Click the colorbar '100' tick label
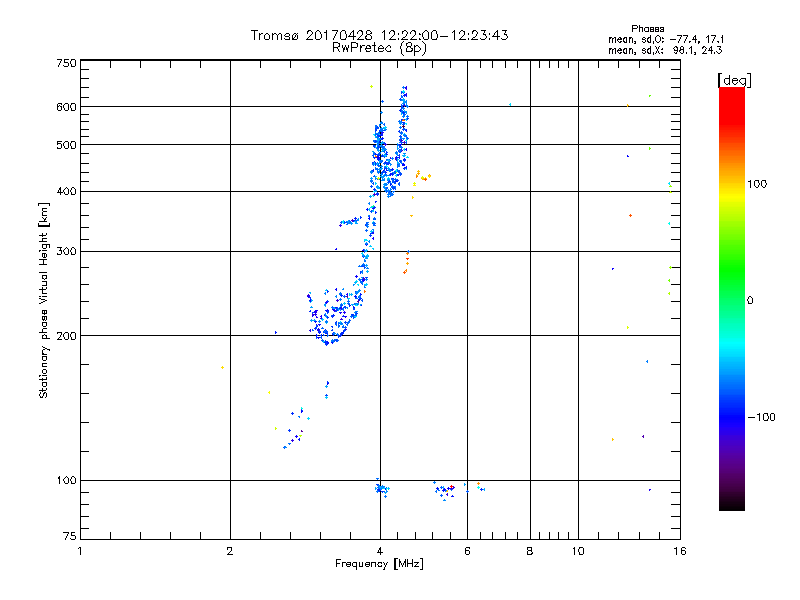The width and height of the screenshot is (800, 600). coord(757,184)
